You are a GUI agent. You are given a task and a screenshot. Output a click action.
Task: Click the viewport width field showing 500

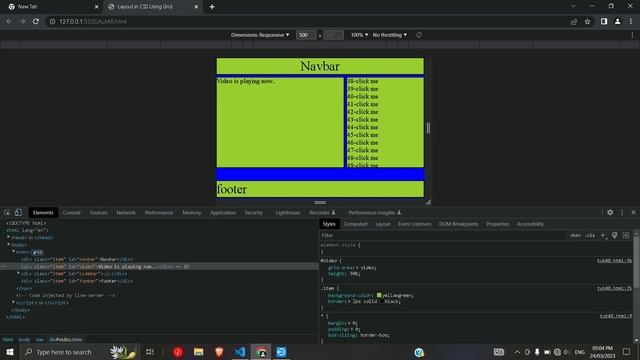pyautogui.click(x=306, y=35)
